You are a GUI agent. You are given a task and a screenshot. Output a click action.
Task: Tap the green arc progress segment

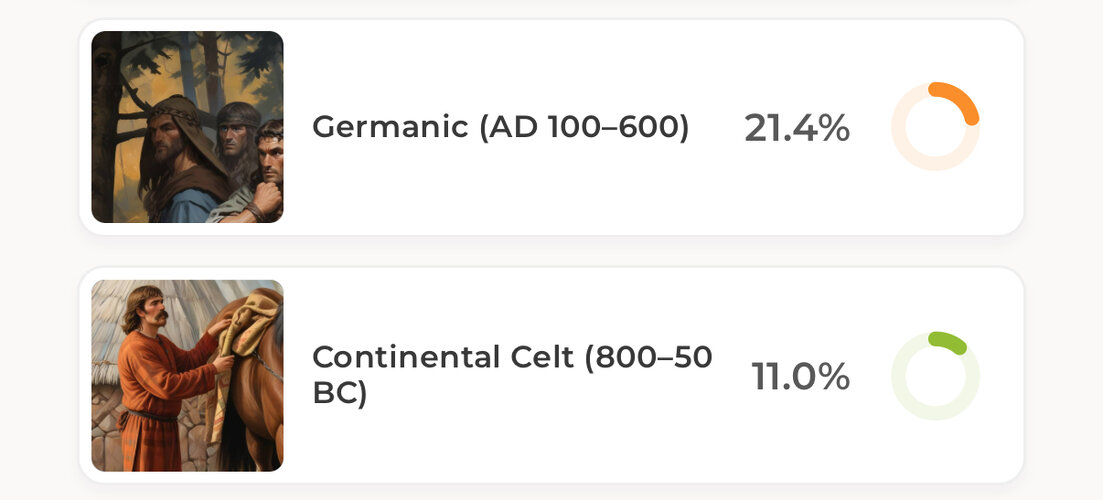pyautogui.click(x=948, y=340)
